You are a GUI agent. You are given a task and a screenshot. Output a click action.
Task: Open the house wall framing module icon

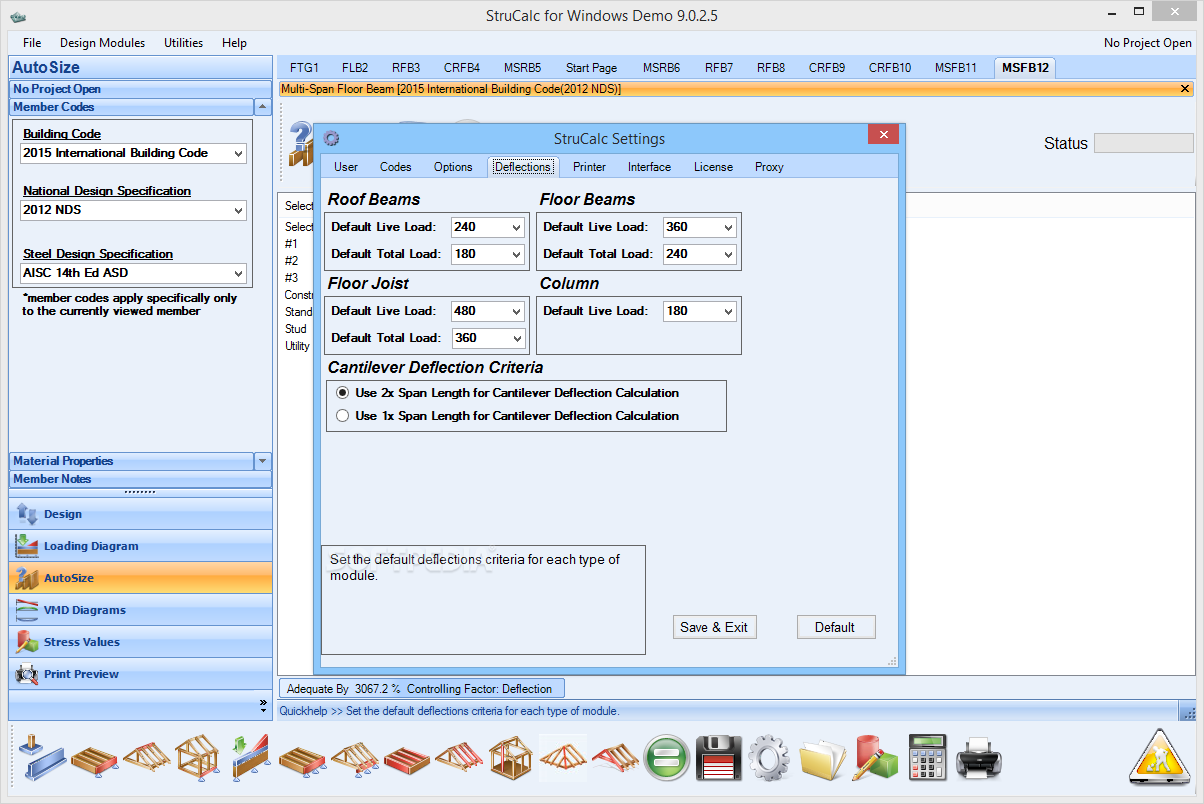click(x=197, y=760)
